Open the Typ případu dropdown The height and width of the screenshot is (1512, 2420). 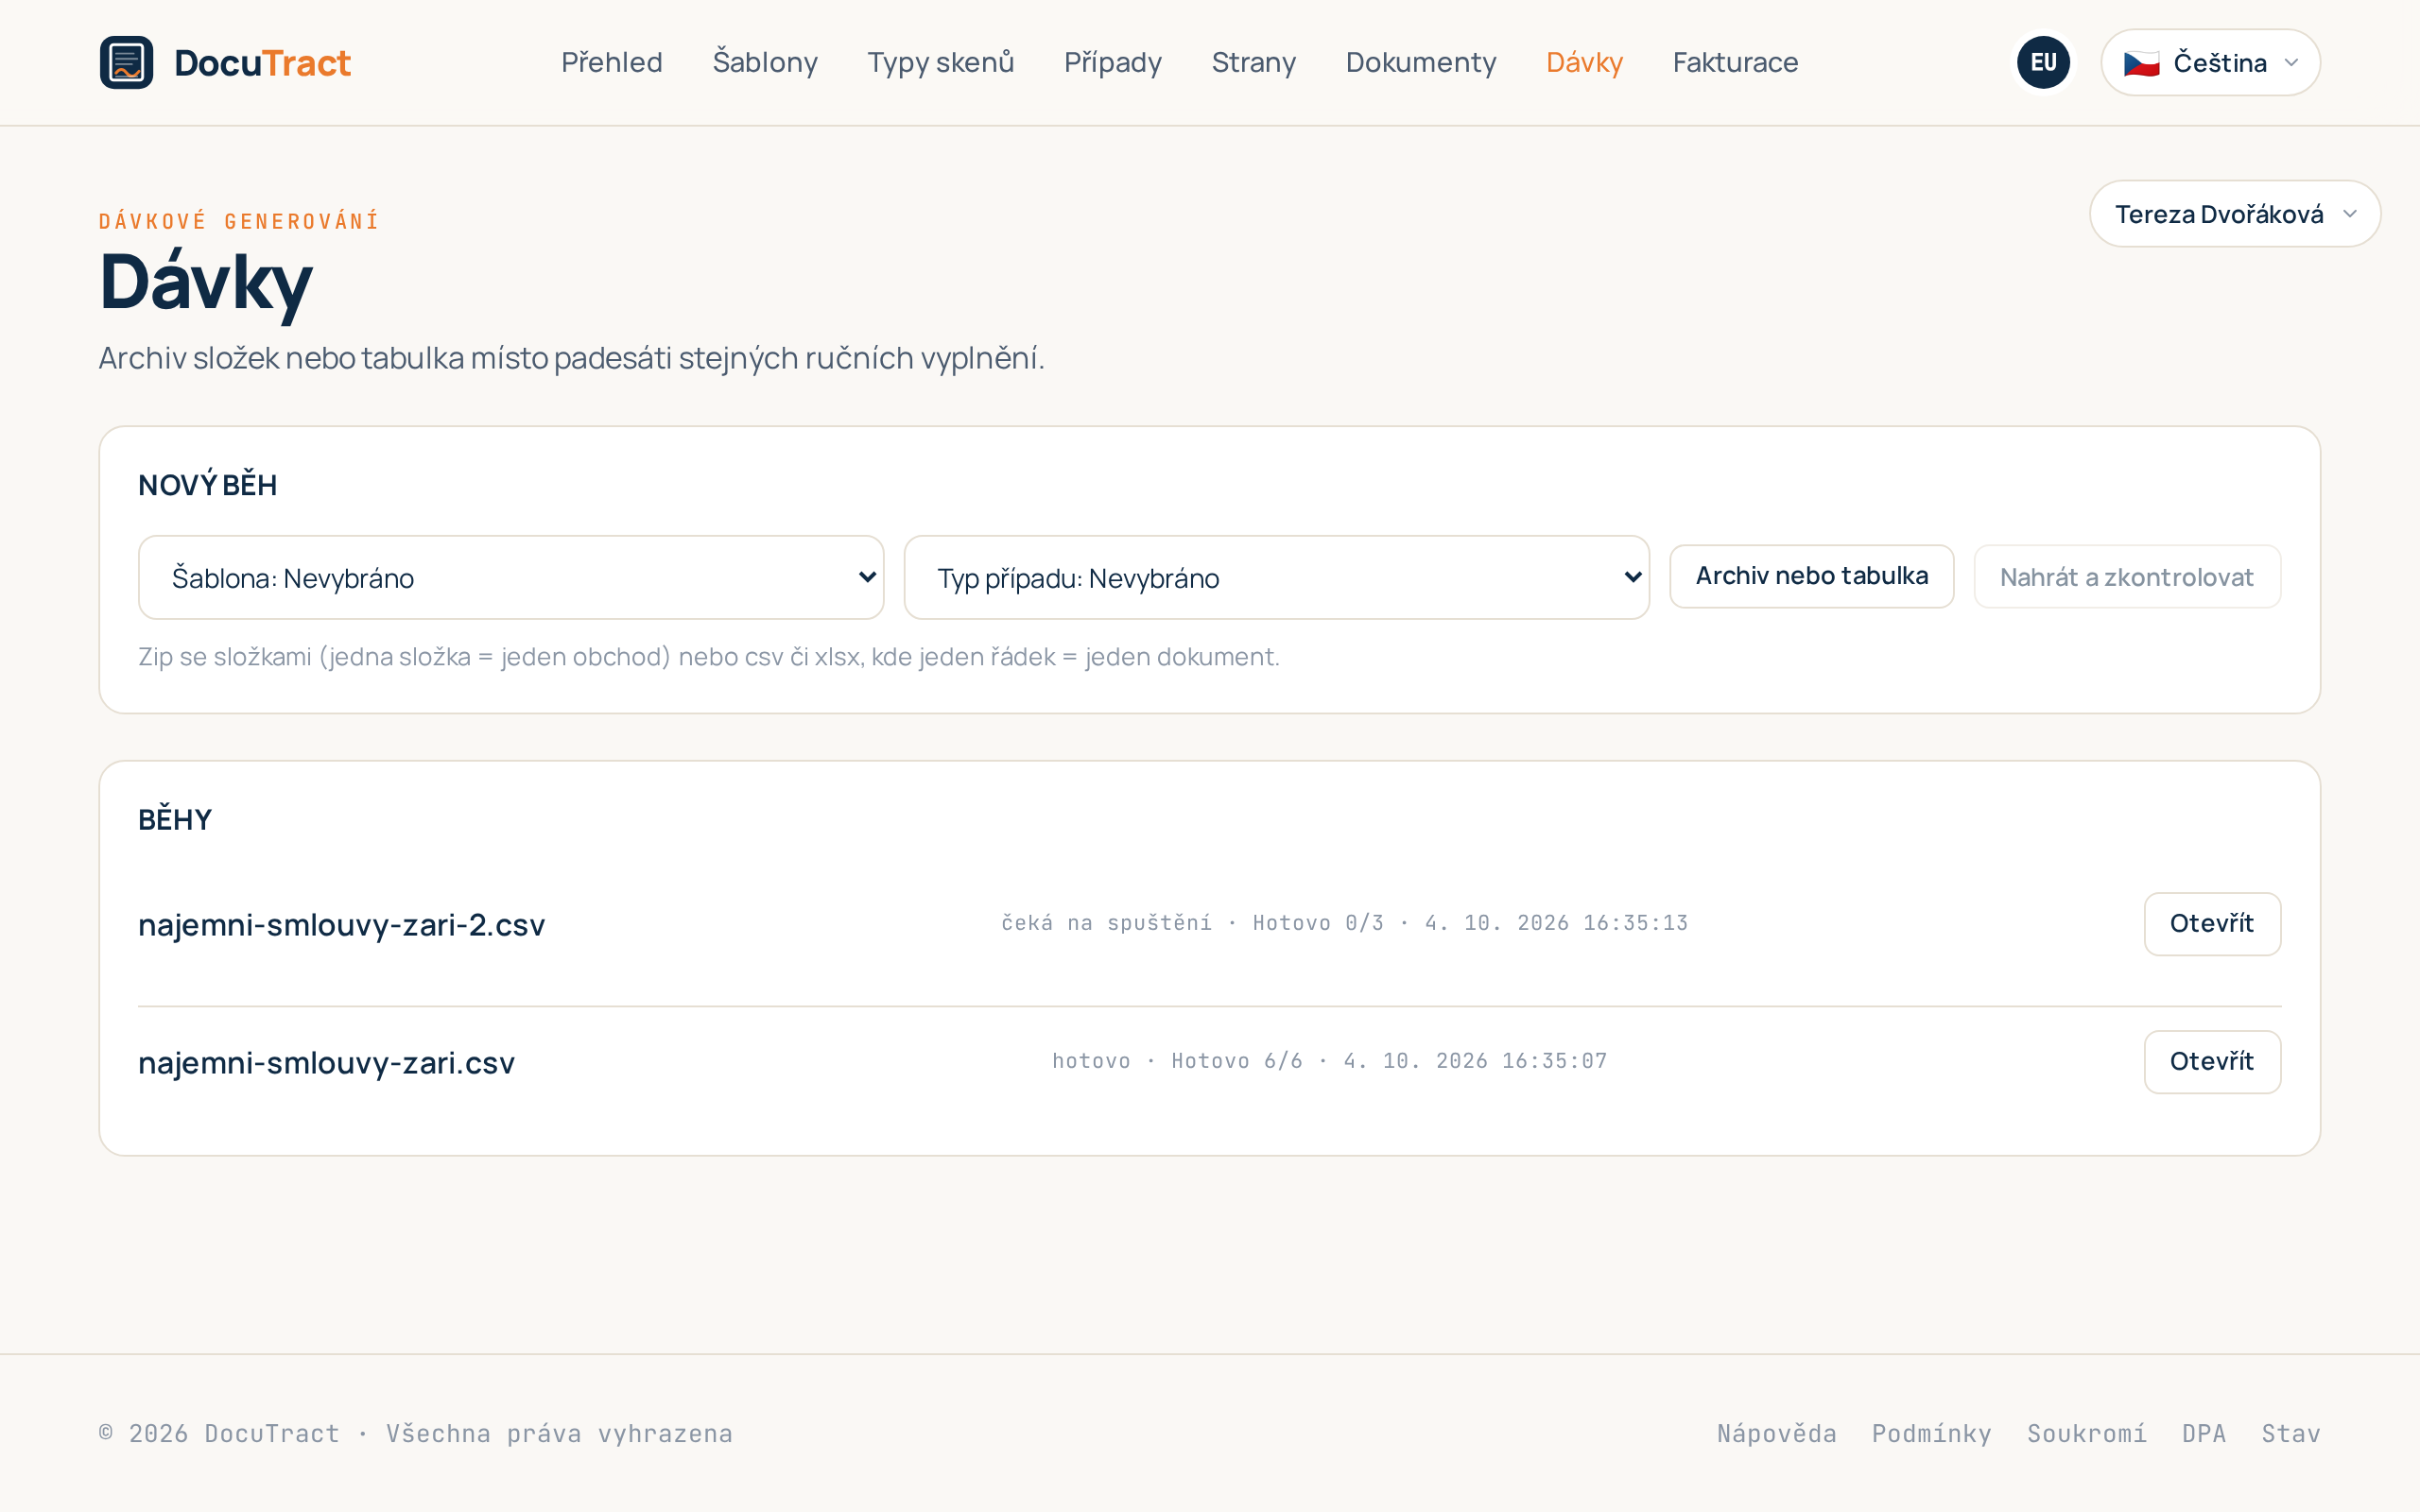(1276, 577)
